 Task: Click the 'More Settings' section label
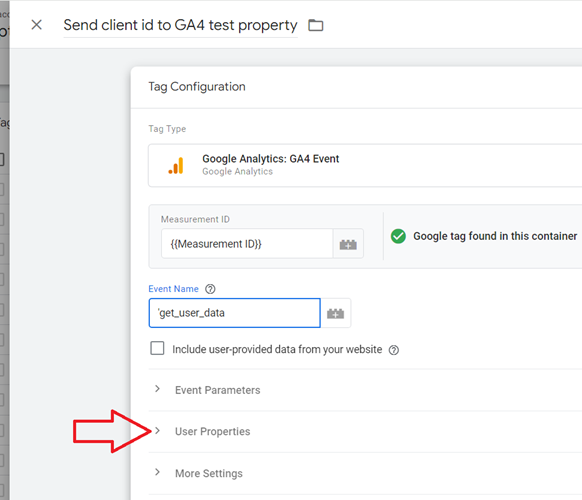pos(209,473)
